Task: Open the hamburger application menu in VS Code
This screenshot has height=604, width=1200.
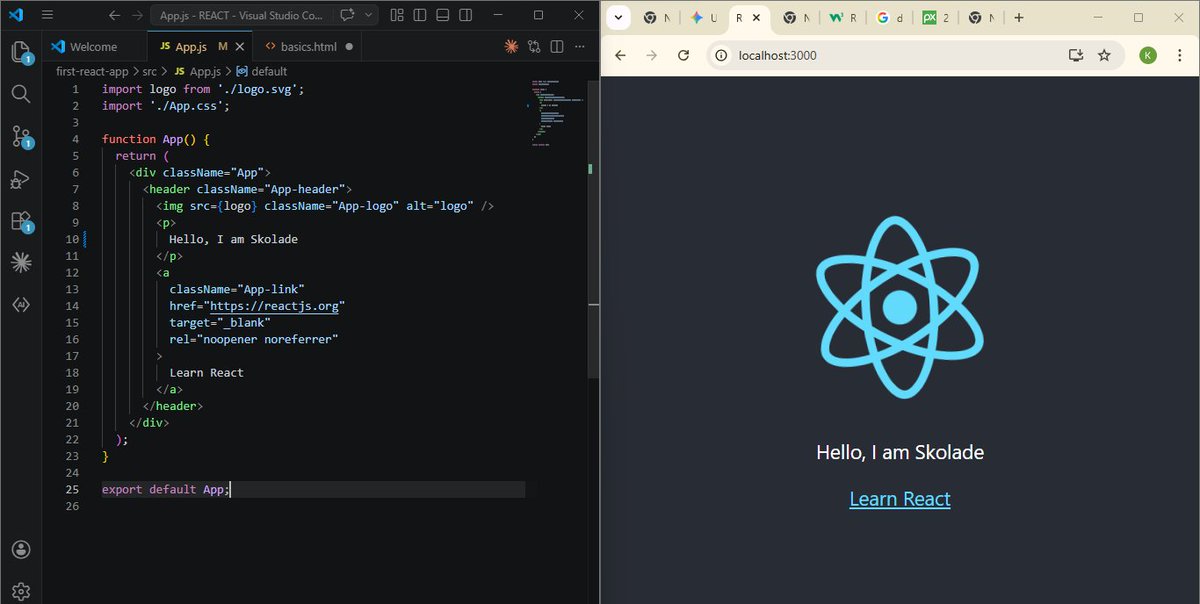Action: (48, 15)
